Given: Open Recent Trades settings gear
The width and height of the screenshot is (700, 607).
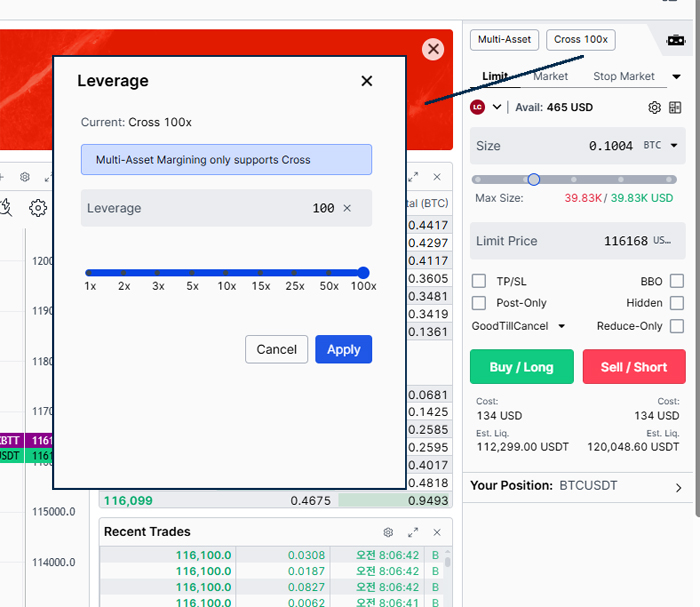Looking at the screenshot, I should coord(388,532).
